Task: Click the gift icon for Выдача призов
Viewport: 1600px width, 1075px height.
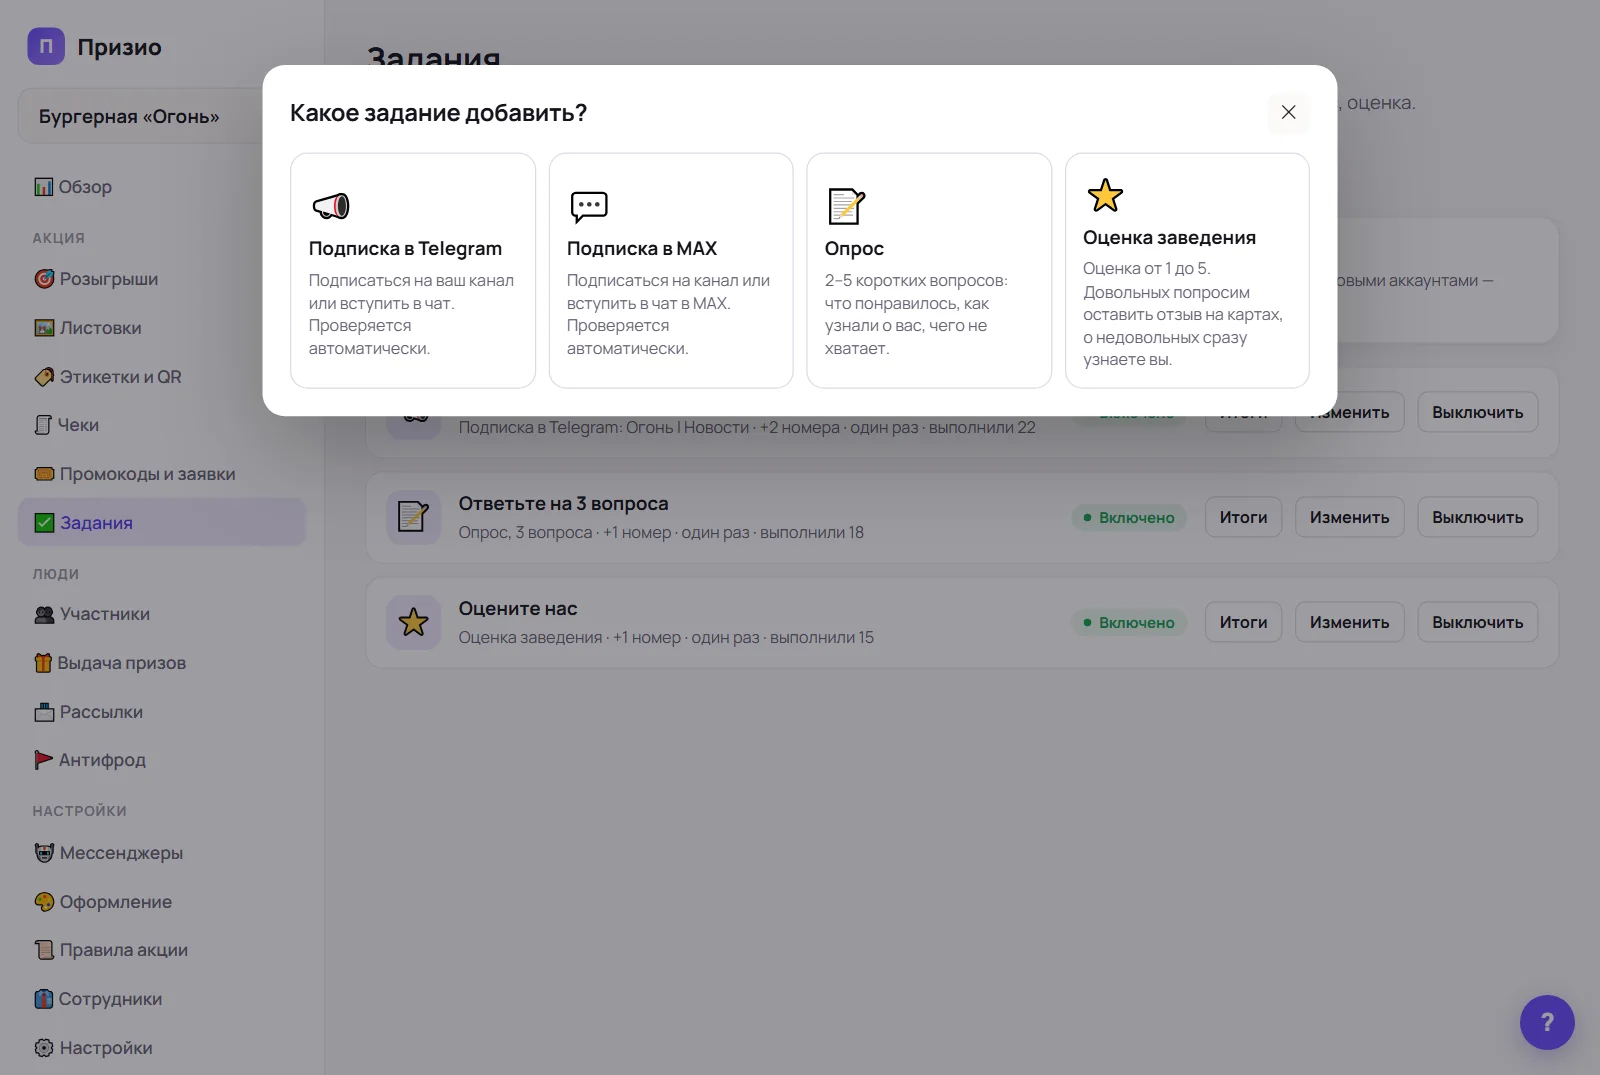Action: tap(43, 663)
